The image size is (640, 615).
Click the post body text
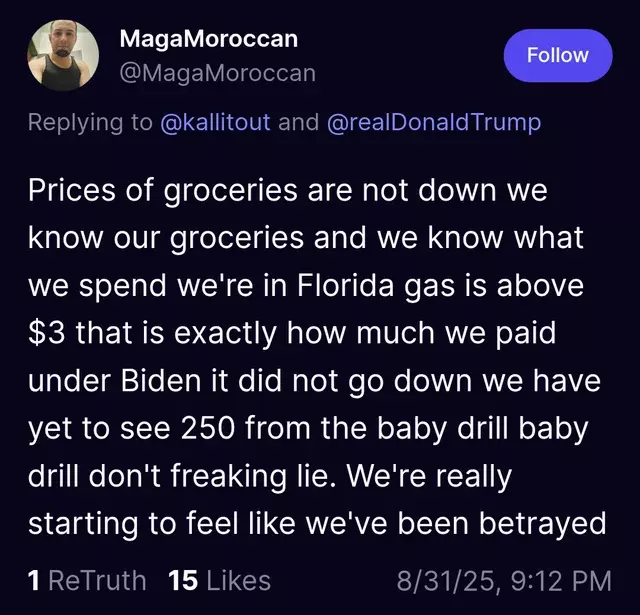[317, 357]
